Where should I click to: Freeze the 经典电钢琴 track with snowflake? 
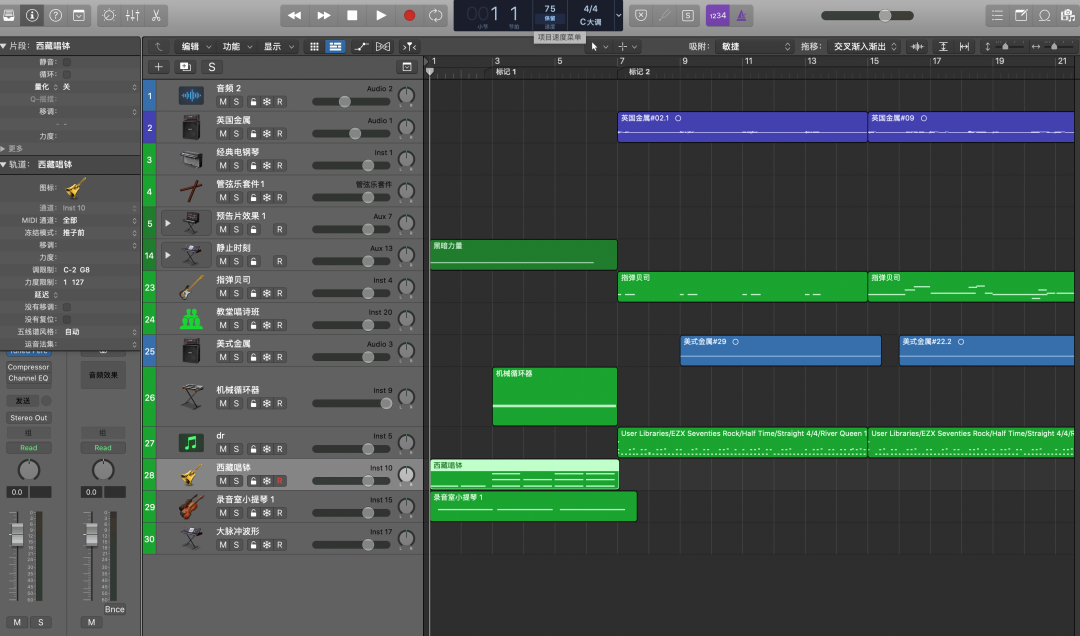267,166
